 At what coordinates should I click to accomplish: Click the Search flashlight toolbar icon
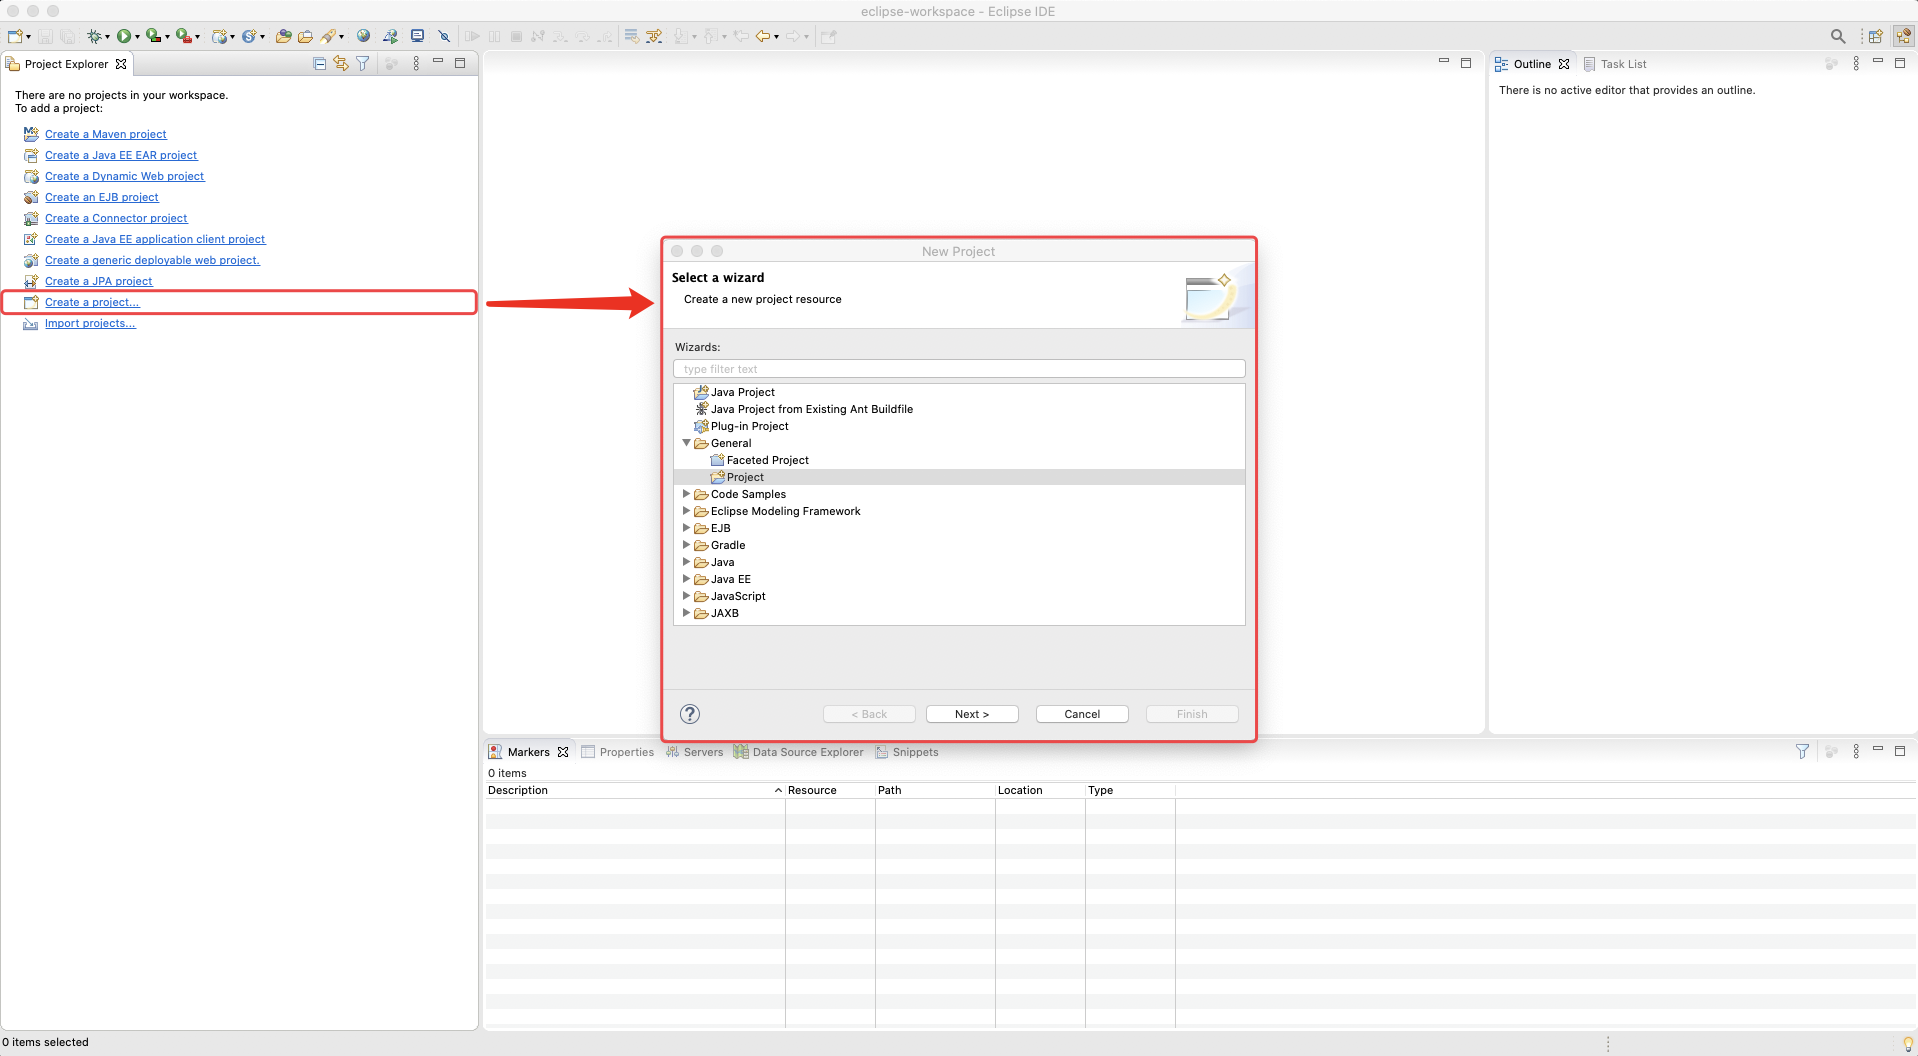pyautogui.click(x=329, y=36)
